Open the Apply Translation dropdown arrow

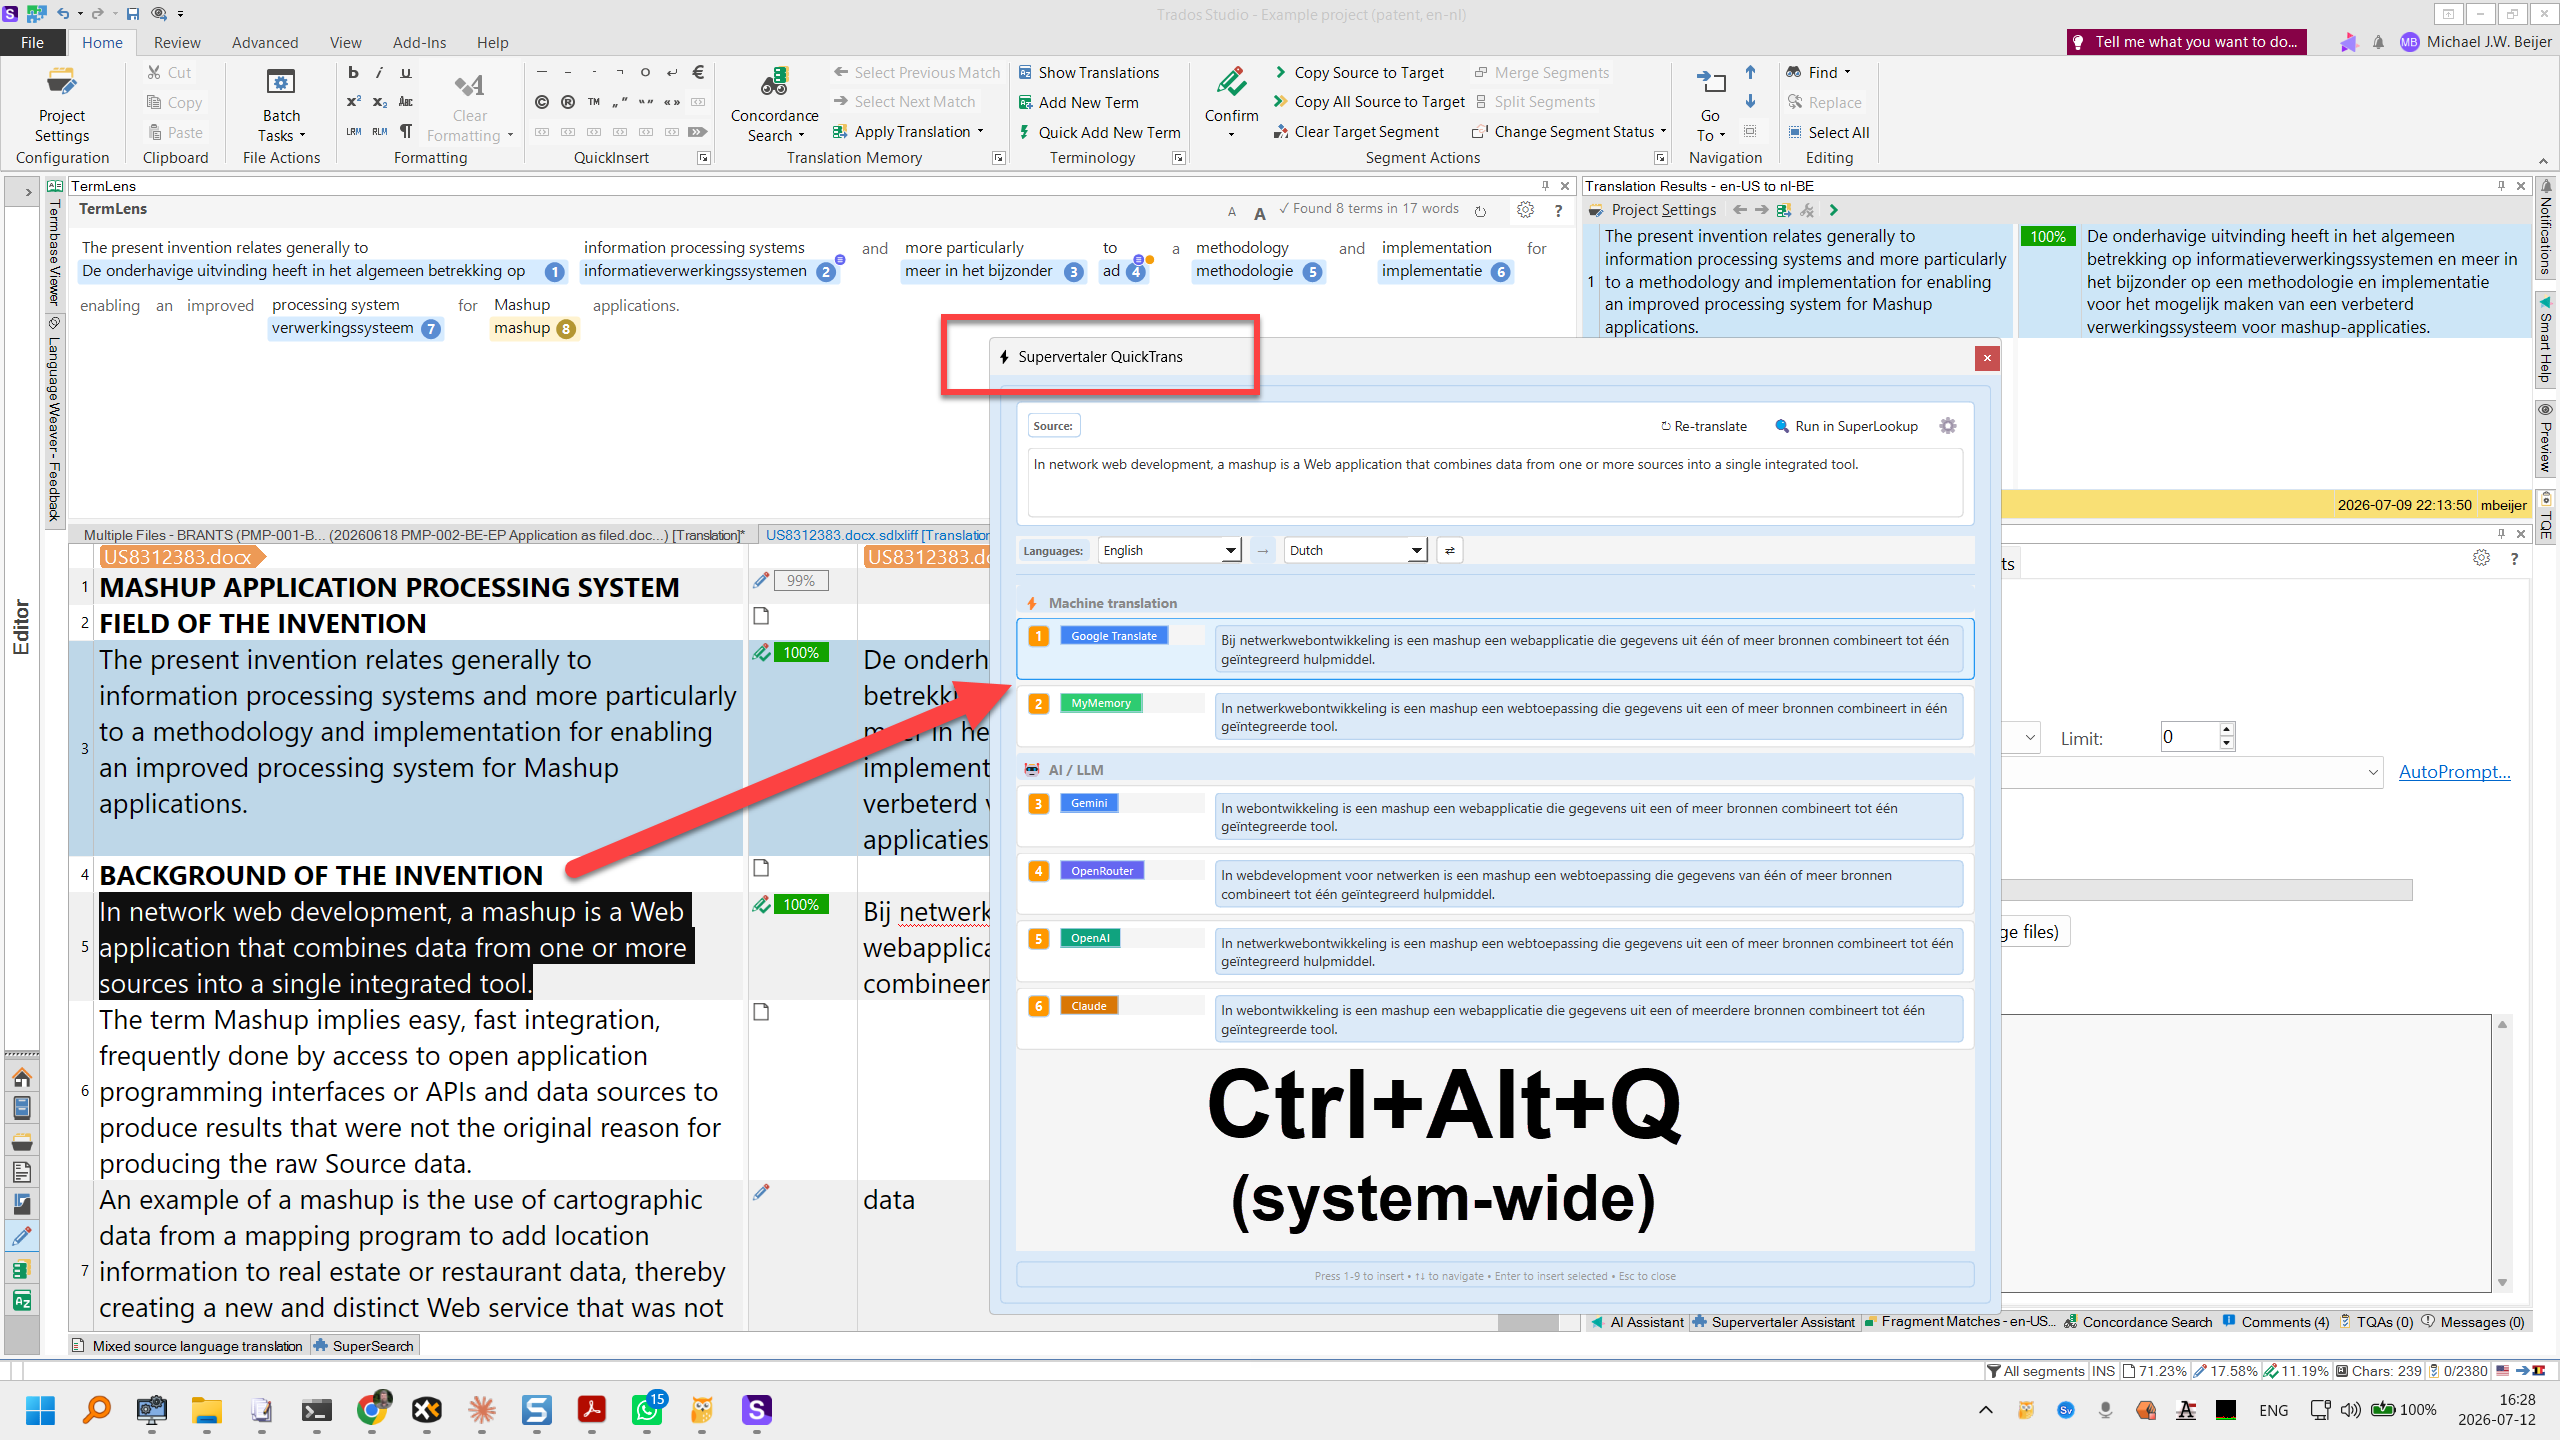click(980, 132)
